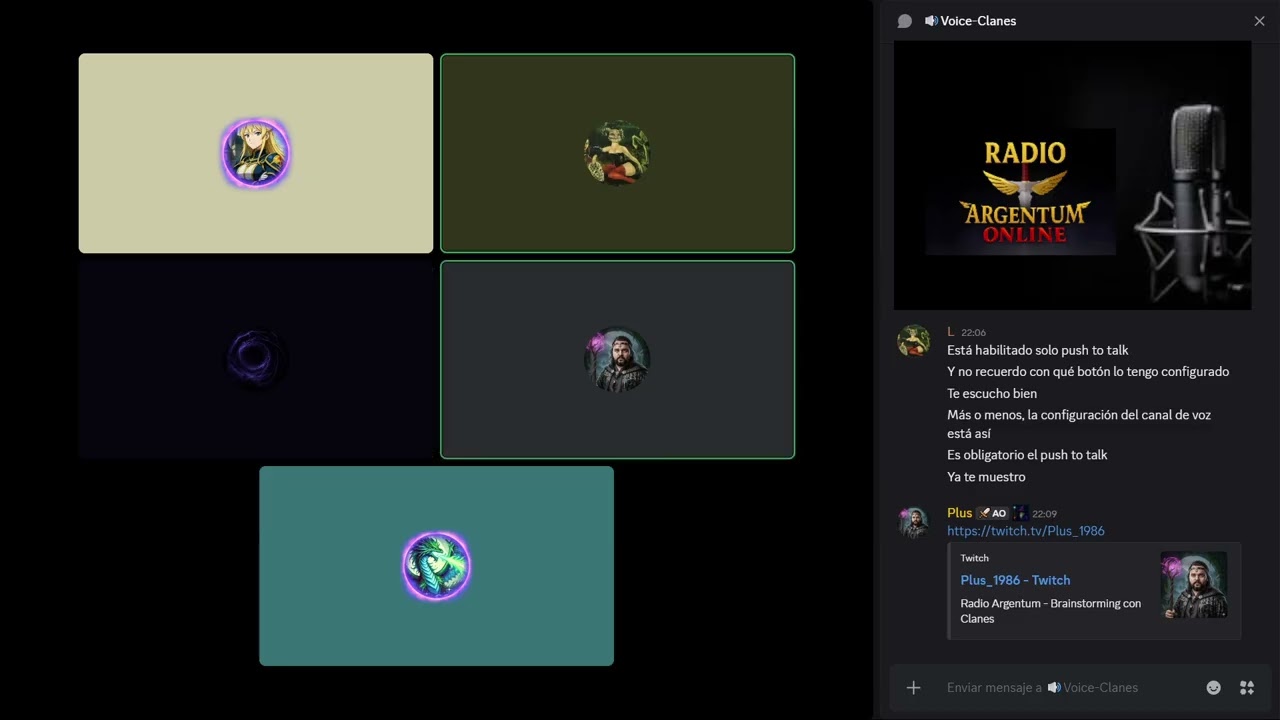This screenshot has height=720, width=1280.
Task: Open the emoji picker in message bar
Action: point(1213,687)
